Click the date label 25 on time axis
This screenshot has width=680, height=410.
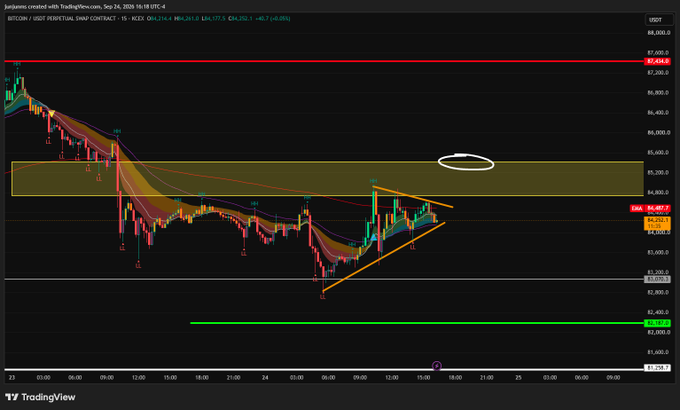tap(518, 377)
